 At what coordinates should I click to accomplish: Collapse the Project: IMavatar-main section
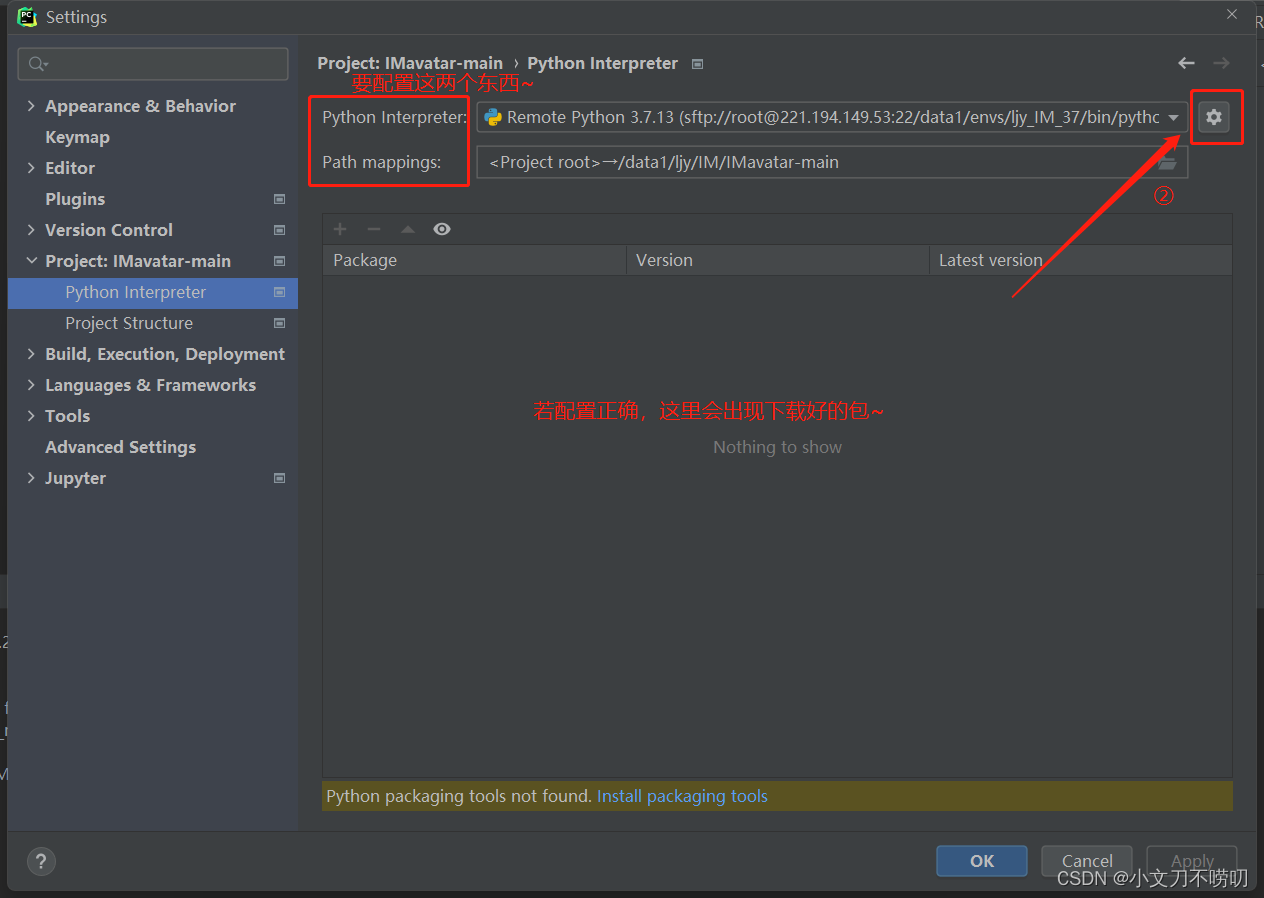point(31,261)
